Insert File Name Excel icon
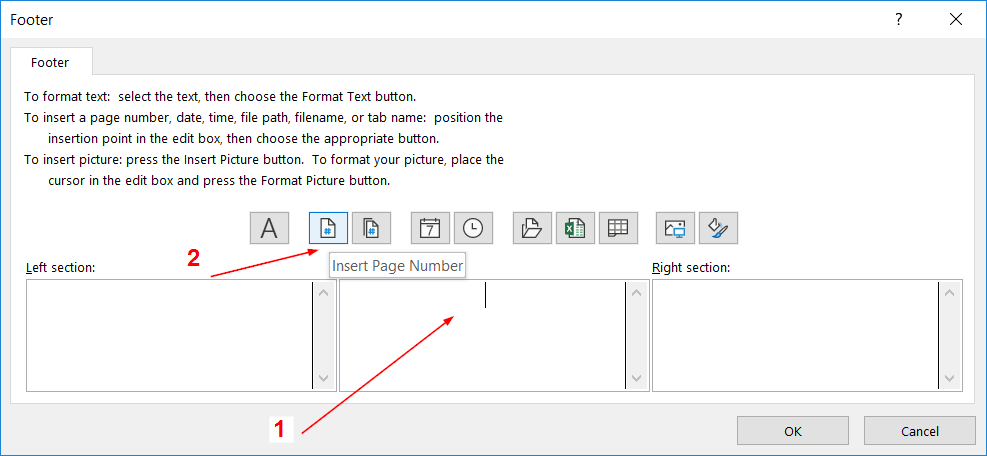 coord(576,228)
